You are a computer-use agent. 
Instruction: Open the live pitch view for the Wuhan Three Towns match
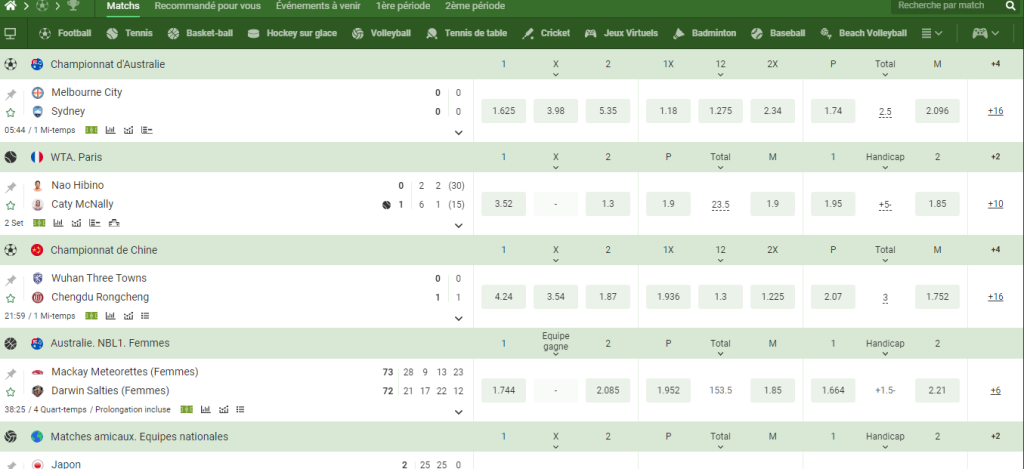(x=91, y=315)
